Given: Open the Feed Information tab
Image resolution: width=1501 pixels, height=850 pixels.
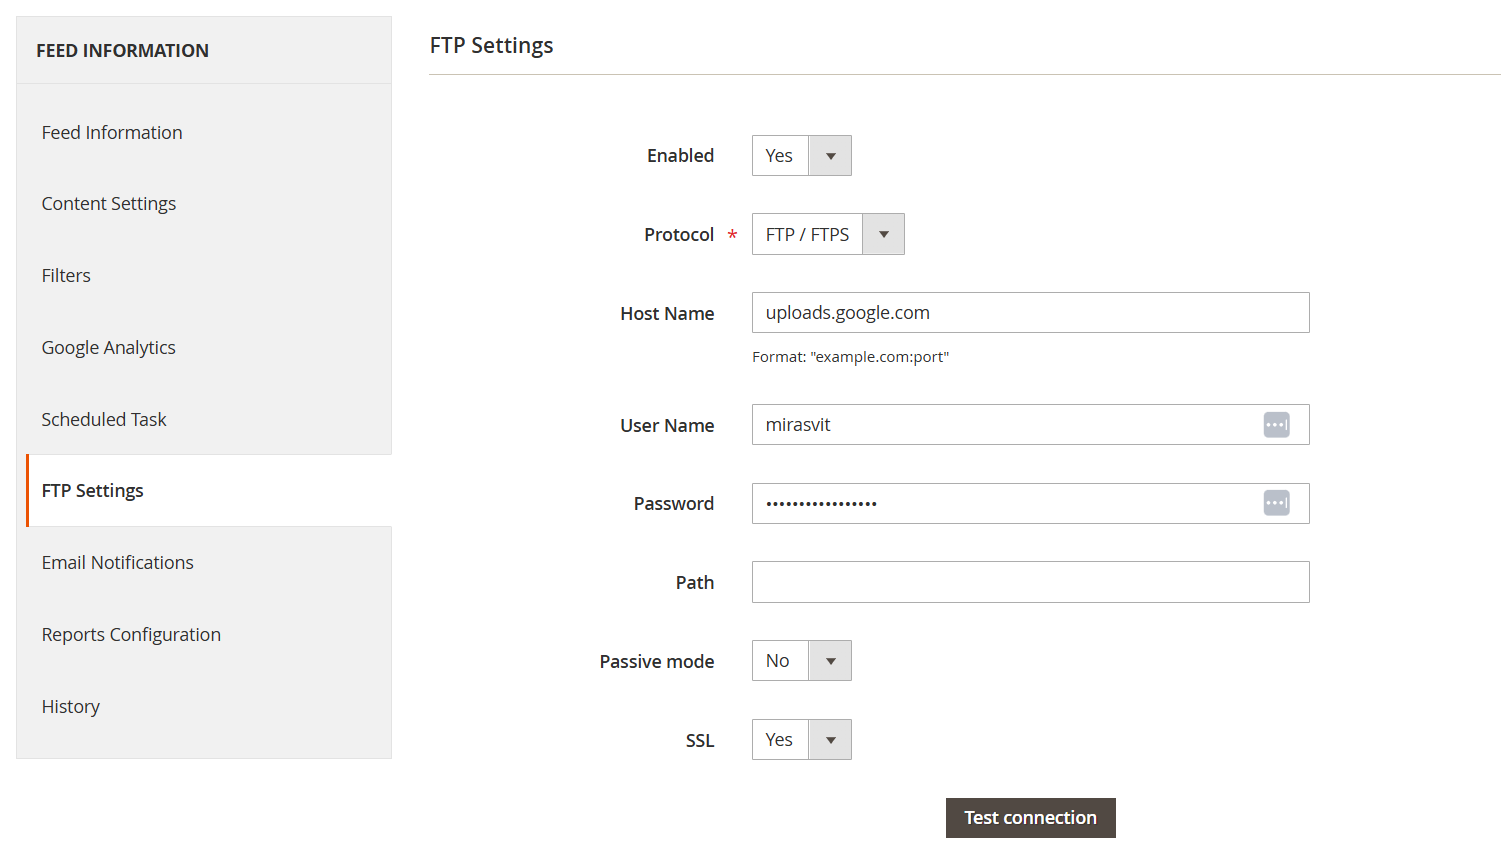Looking at the screenshot, I should 112,133.
